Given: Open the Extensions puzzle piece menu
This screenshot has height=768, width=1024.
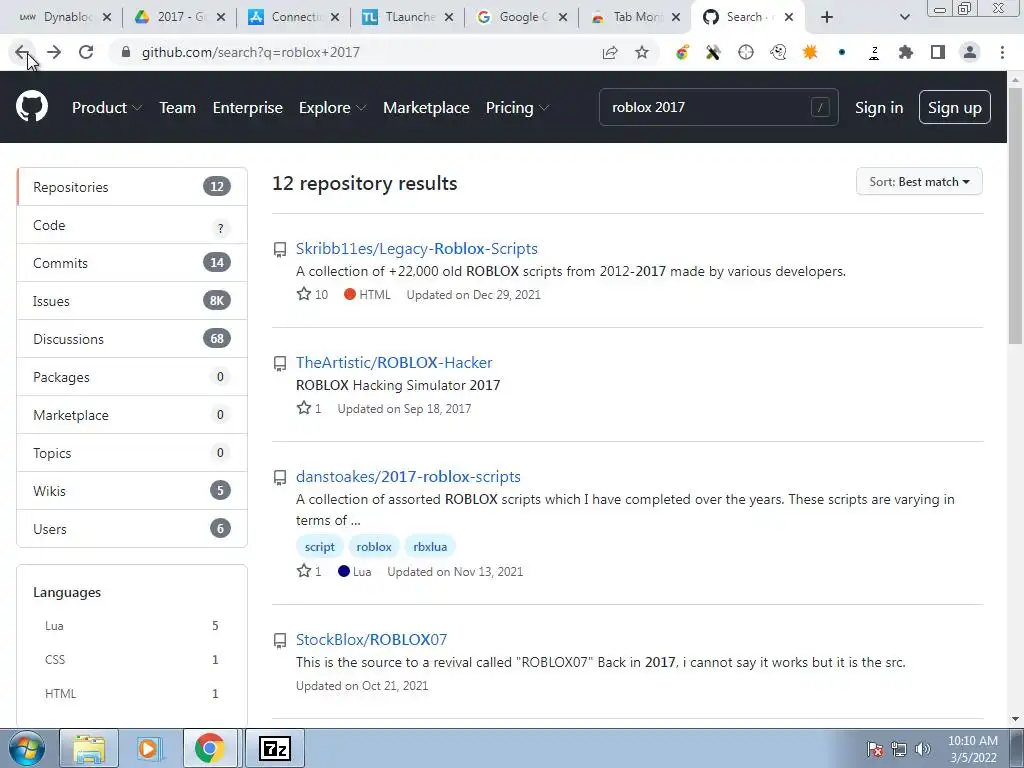Looking at the screenshot, I should (905, 52).
